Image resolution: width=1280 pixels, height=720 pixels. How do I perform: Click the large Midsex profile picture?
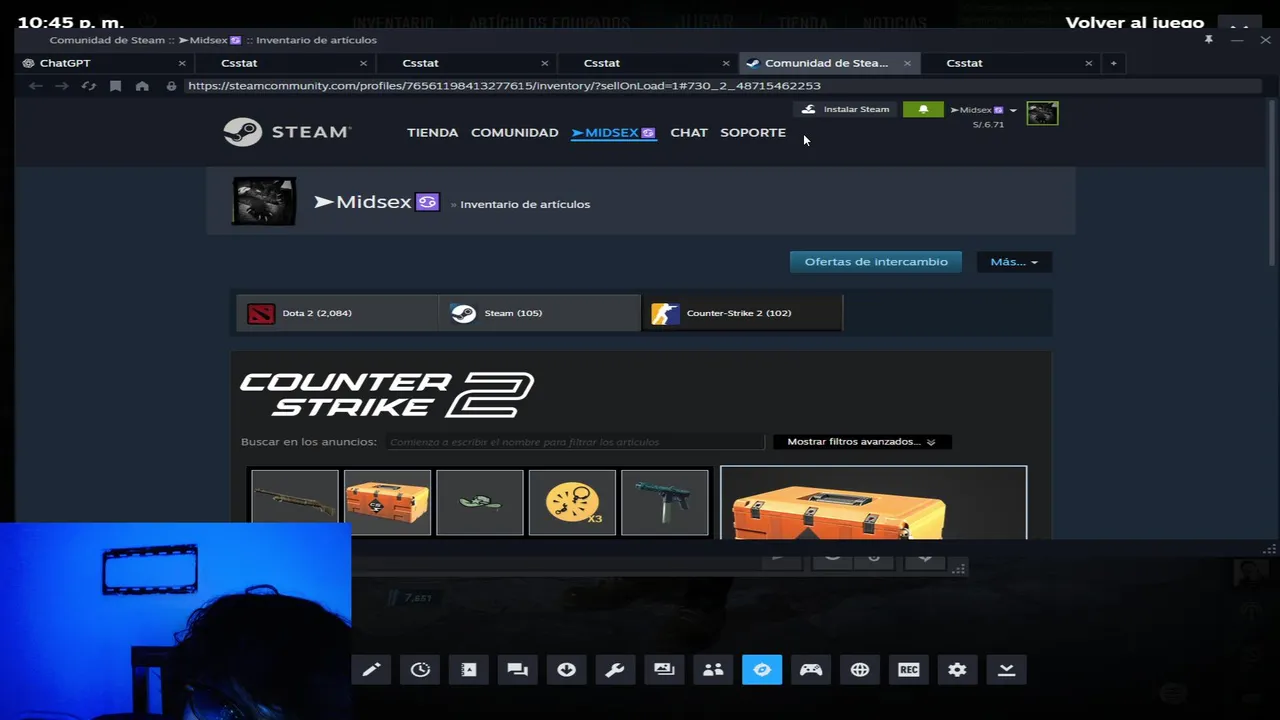[264, 201]
